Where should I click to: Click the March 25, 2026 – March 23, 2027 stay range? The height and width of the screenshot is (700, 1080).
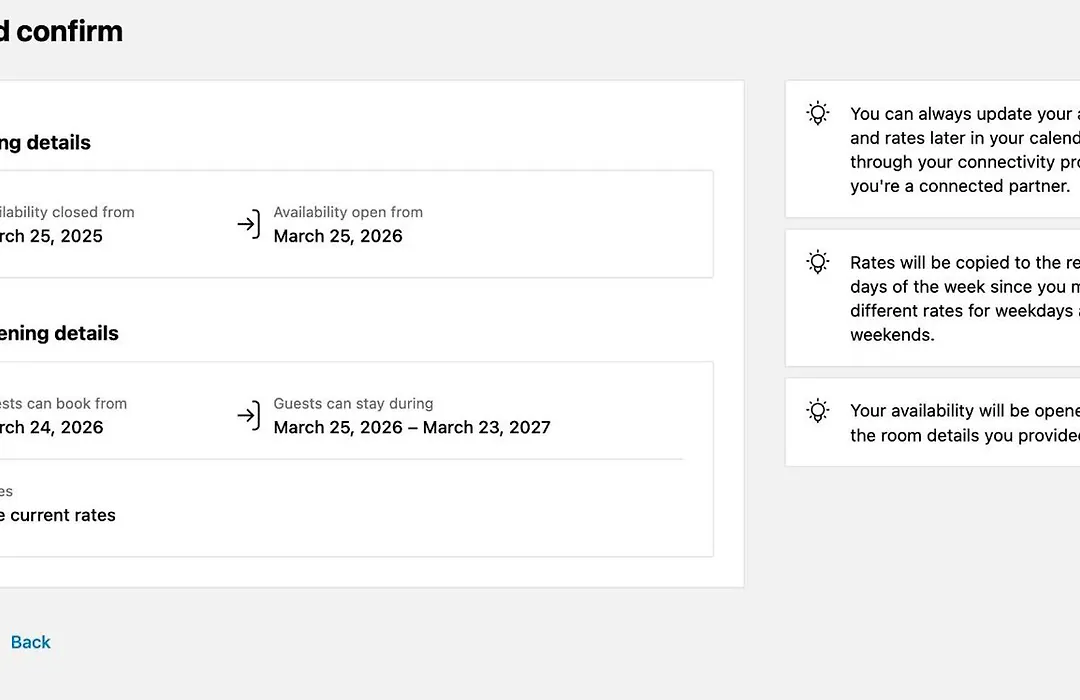(412, 427)
